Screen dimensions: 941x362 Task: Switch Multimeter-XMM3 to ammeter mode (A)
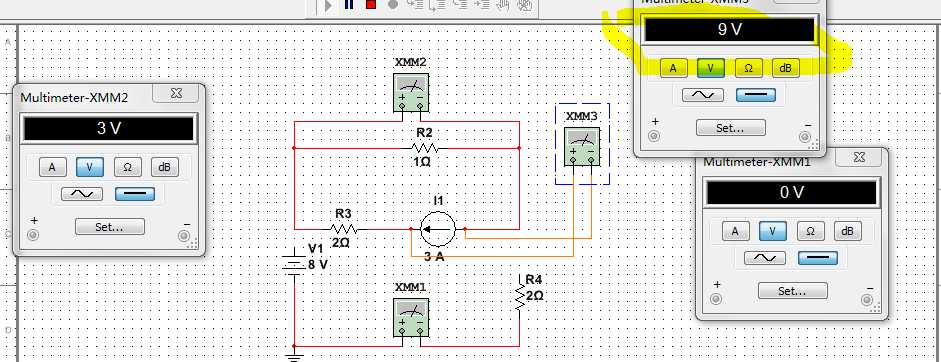pos(673,68)
